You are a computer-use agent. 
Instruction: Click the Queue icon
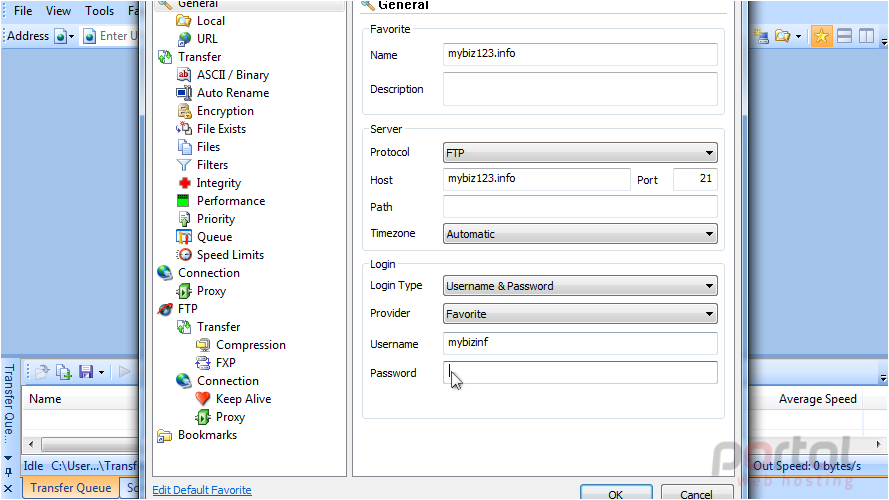coord(184,237)
